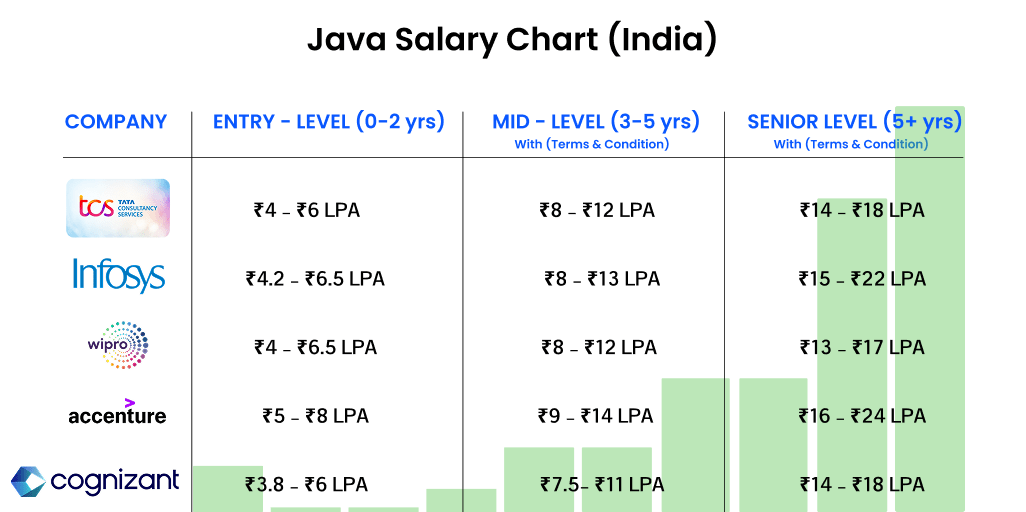Click TCS entry-level salary ₹4 – ₹6 LPA

click(307, 211)
